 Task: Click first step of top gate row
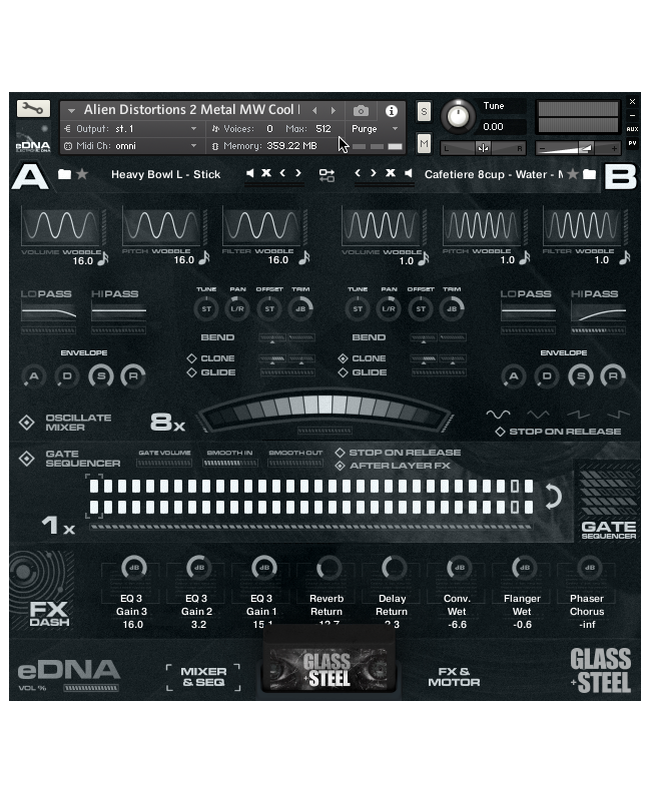point(94,486)
